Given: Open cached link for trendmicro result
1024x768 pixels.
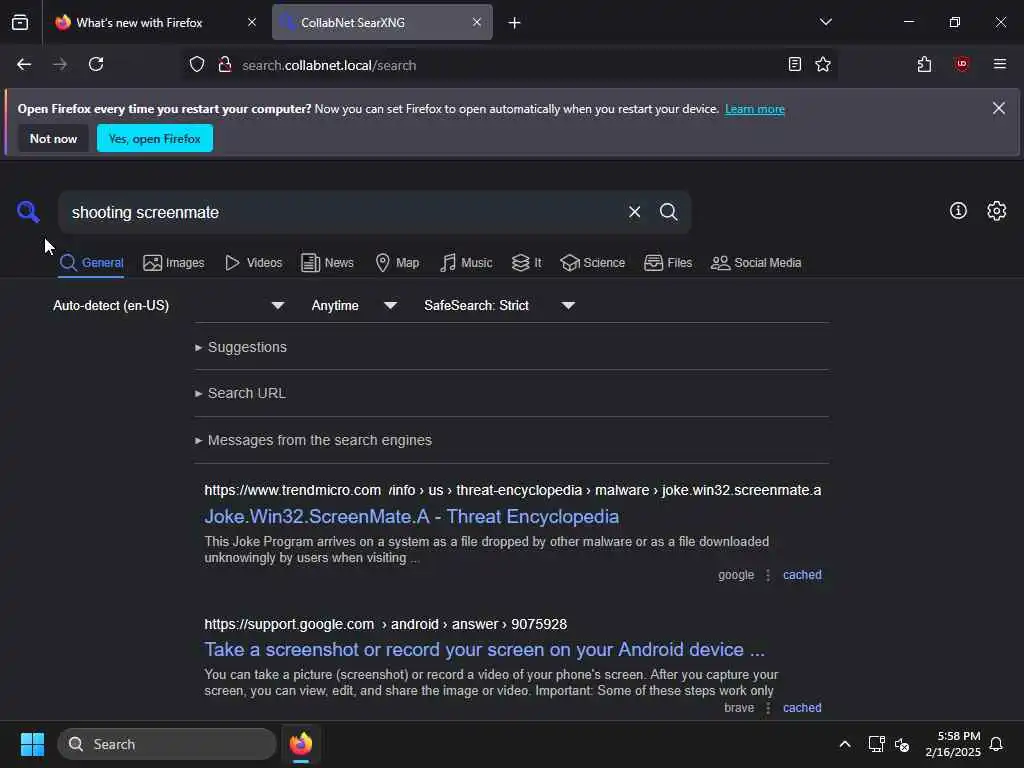Looking at the screenshot, I should coord(802,575).
